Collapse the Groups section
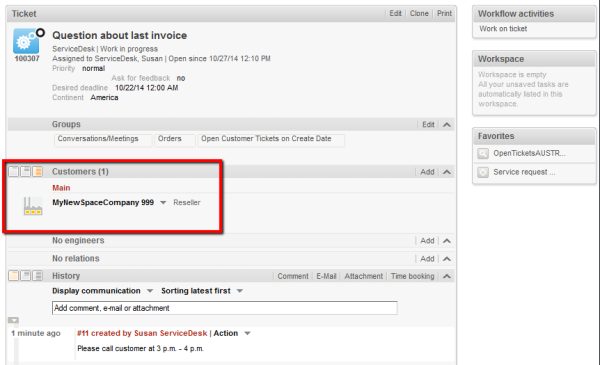 point(447,125)
